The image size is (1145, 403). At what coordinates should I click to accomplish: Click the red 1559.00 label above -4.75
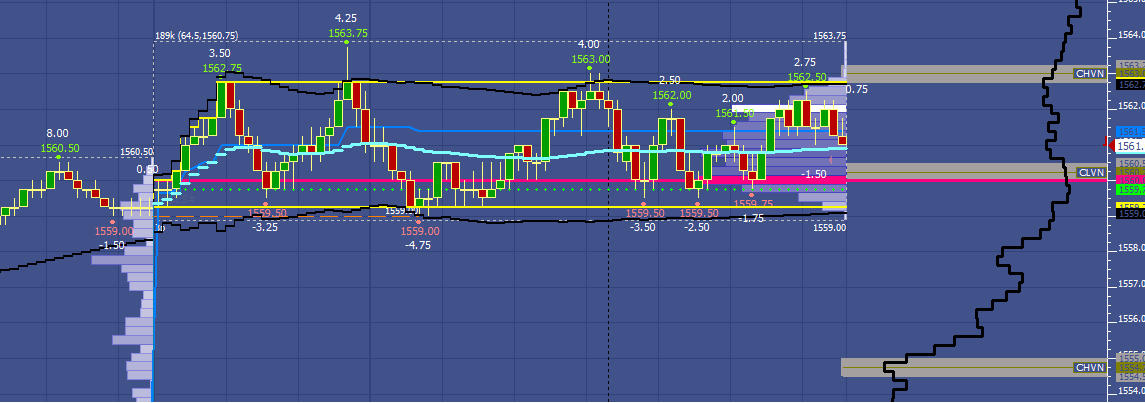(x=421, y=231)
